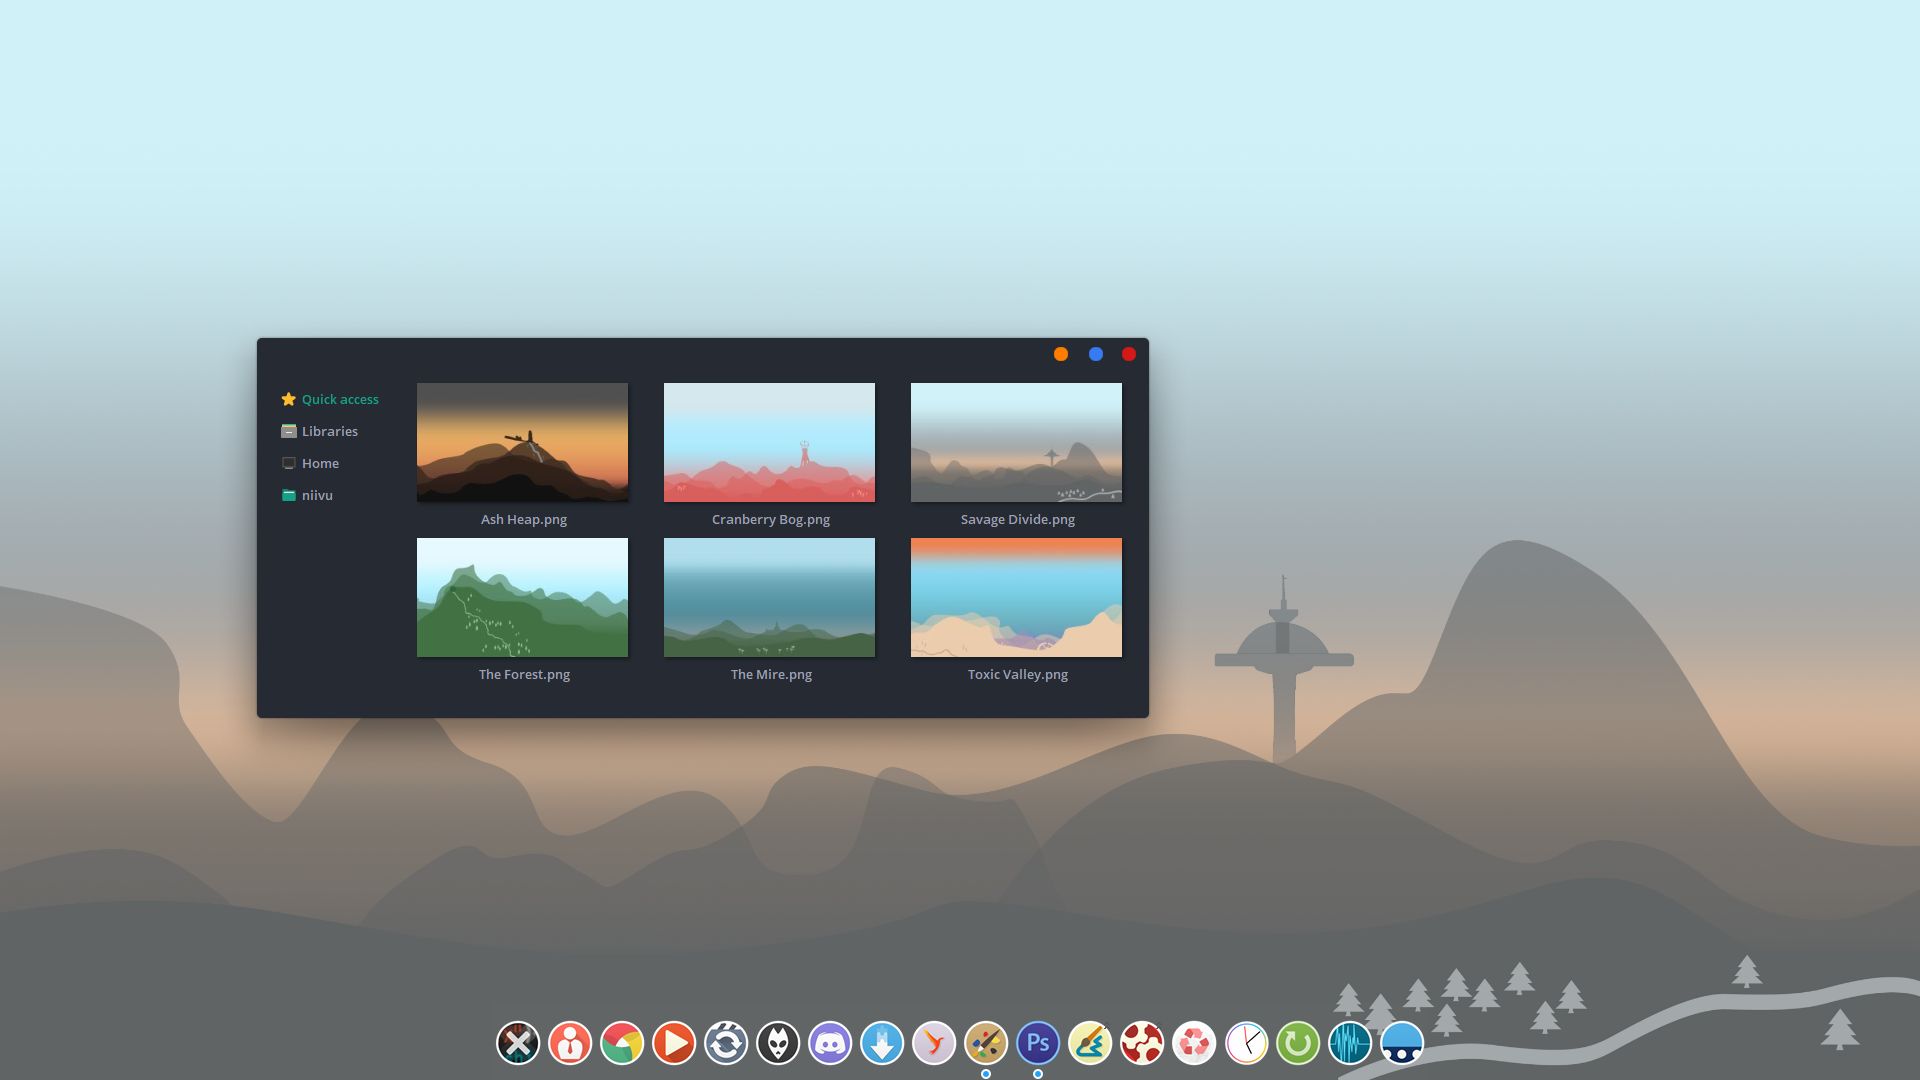Navigate to Home in the sidebar
Image resolution: width=1920 pixels, height=1080 pixels.
point(321,463)
